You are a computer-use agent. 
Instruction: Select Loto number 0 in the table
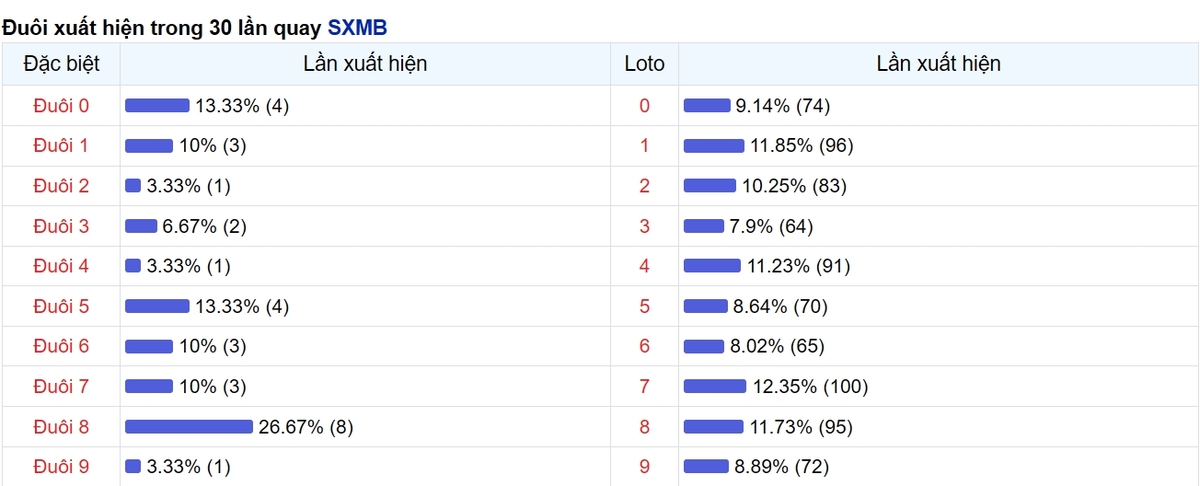click(x=644, y=106)
